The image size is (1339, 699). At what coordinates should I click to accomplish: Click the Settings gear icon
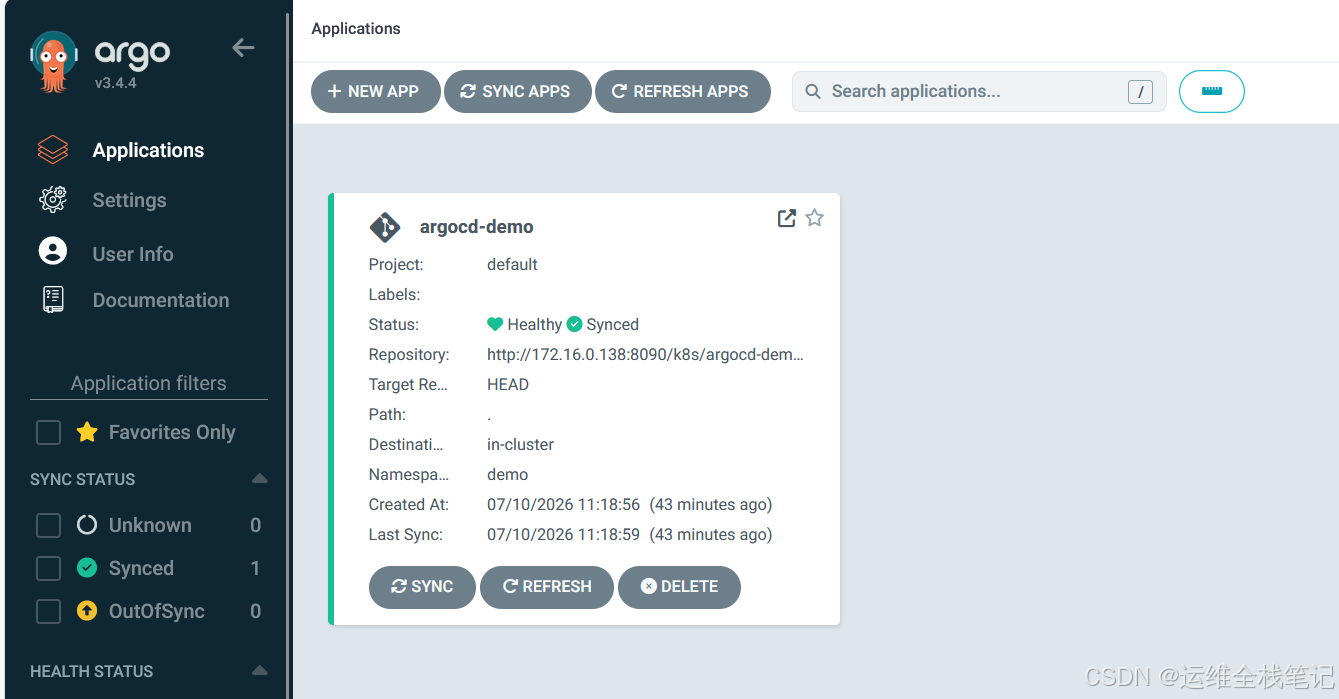(x=53, y=200)
